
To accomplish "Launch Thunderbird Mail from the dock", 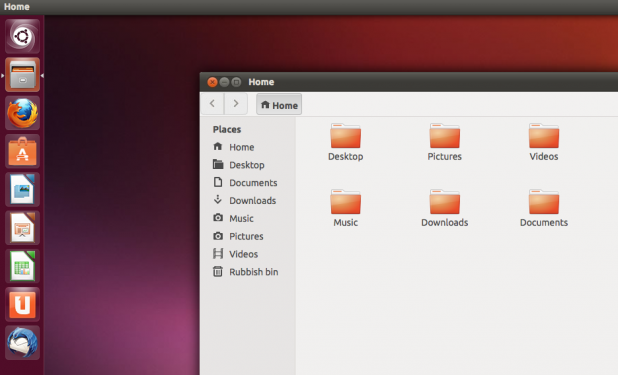I will click(22, 343).
